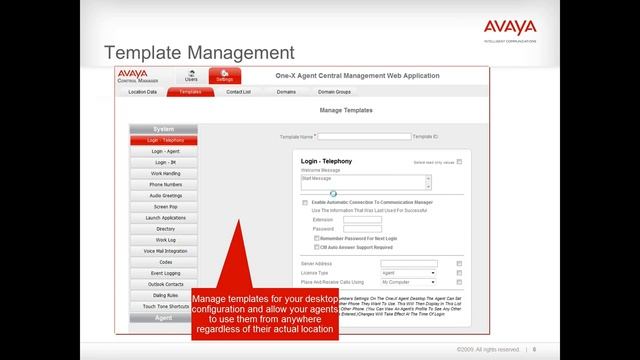Open the Domain Groups tab
This screenshot has width=640, height=360.
tap(334, 92)
